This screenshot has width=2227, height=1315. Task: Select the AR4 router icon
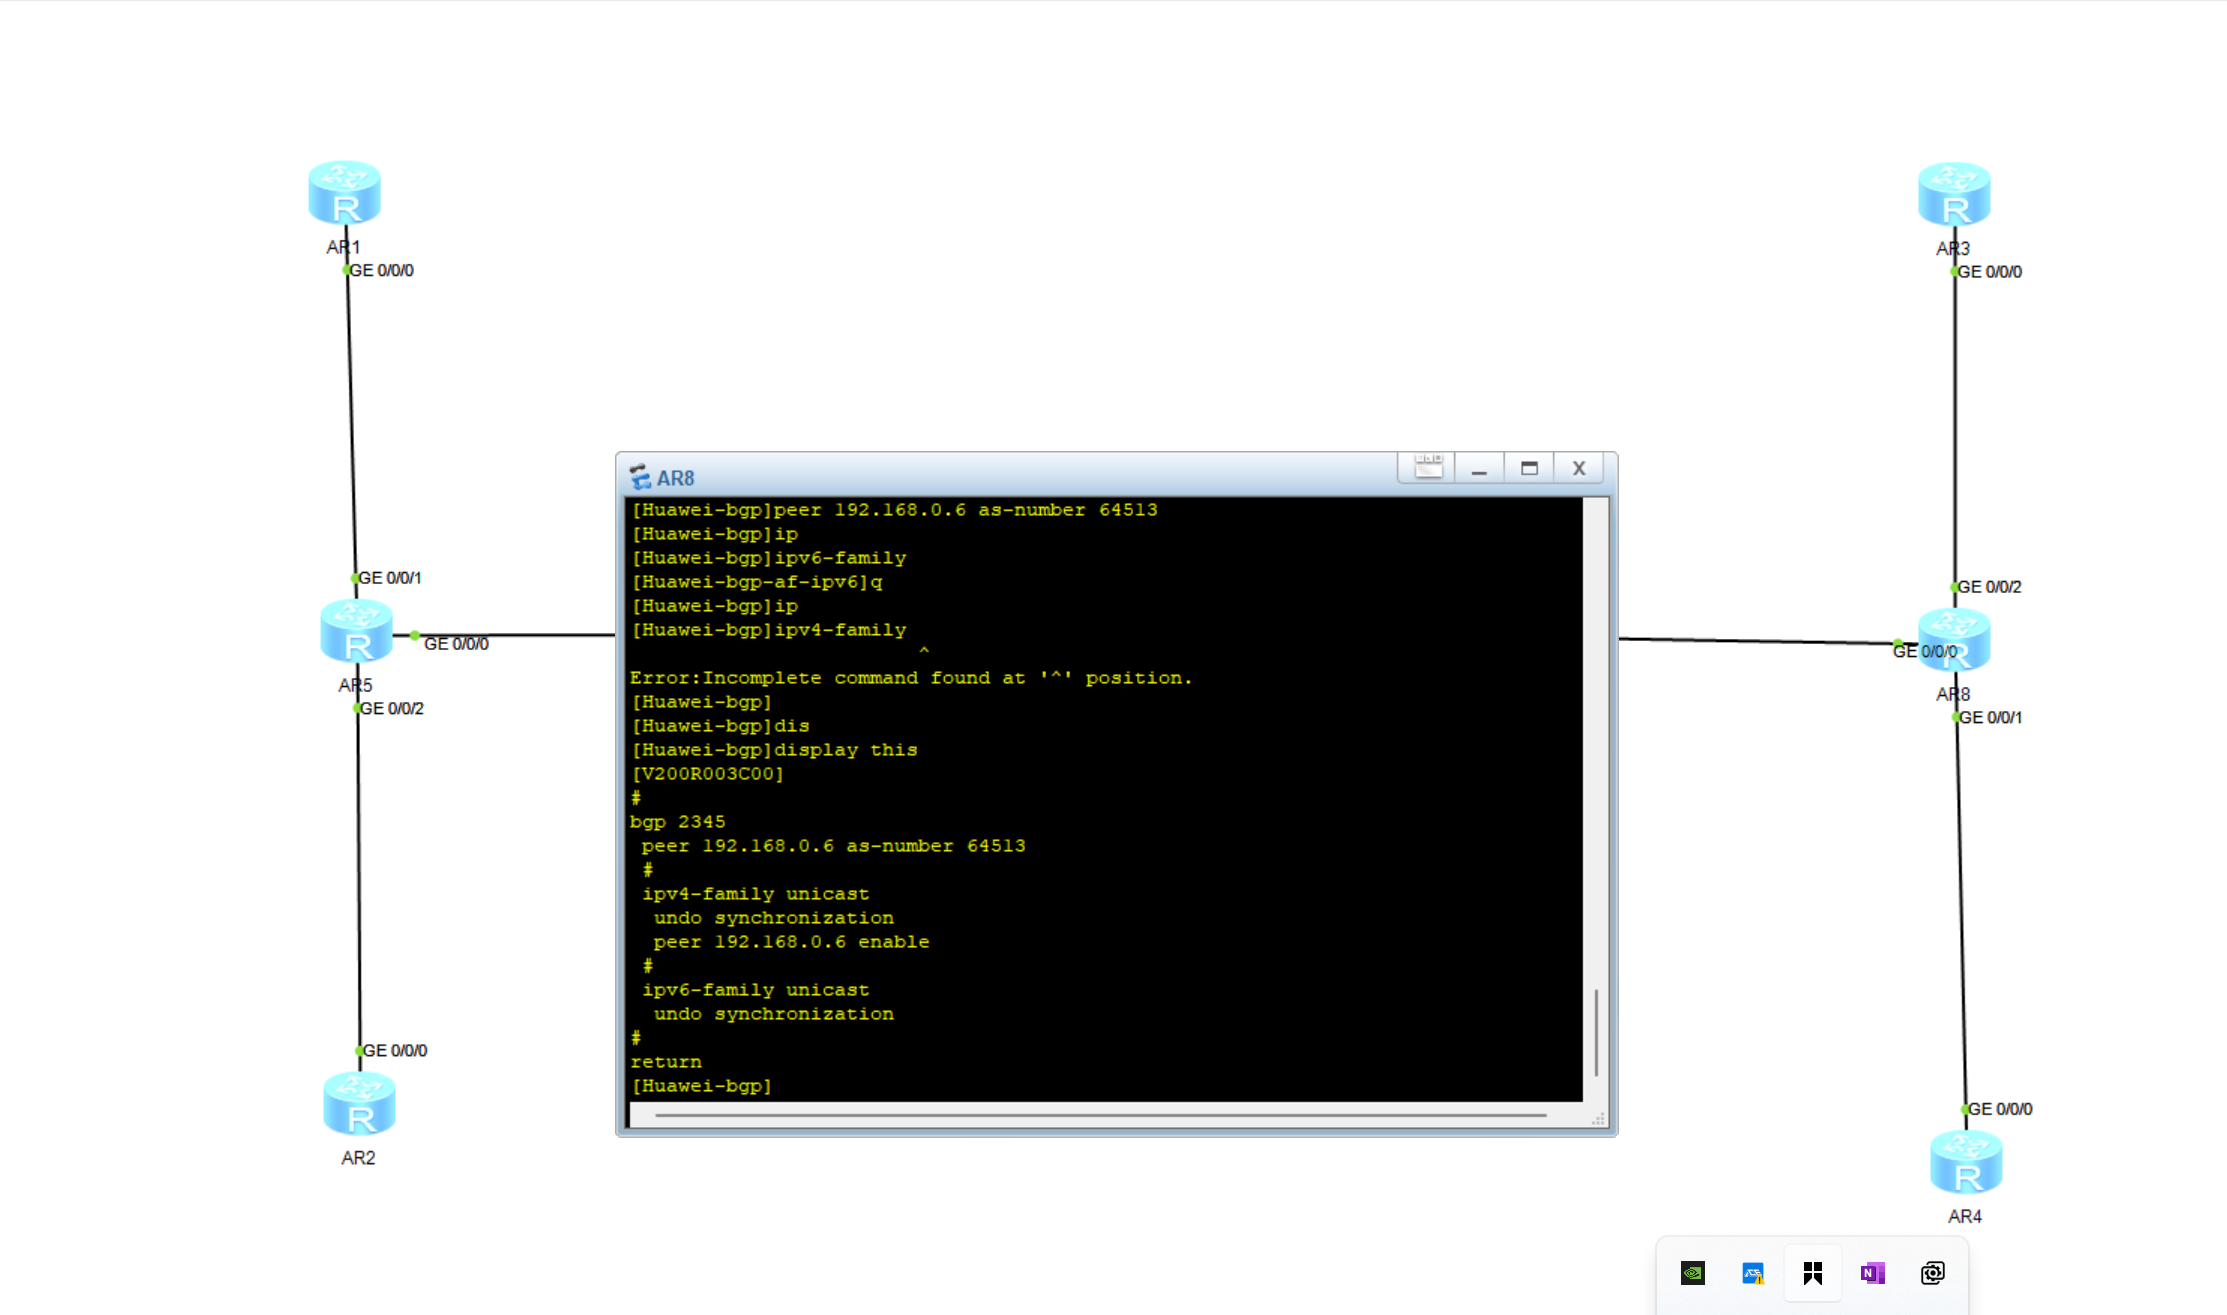click(x=1966, y=1163)
